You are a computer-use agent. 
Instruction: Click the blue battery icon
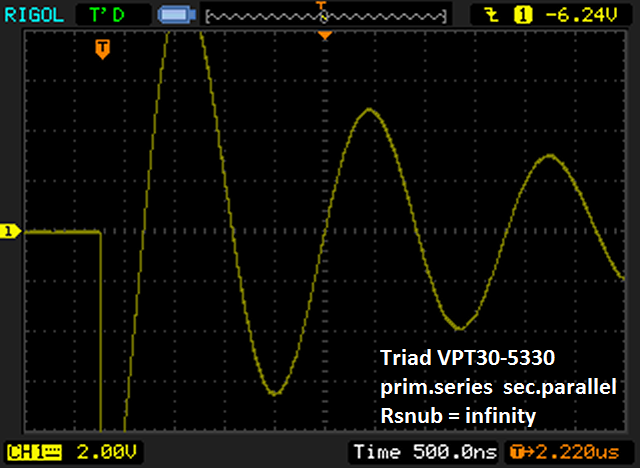[177, 15]
